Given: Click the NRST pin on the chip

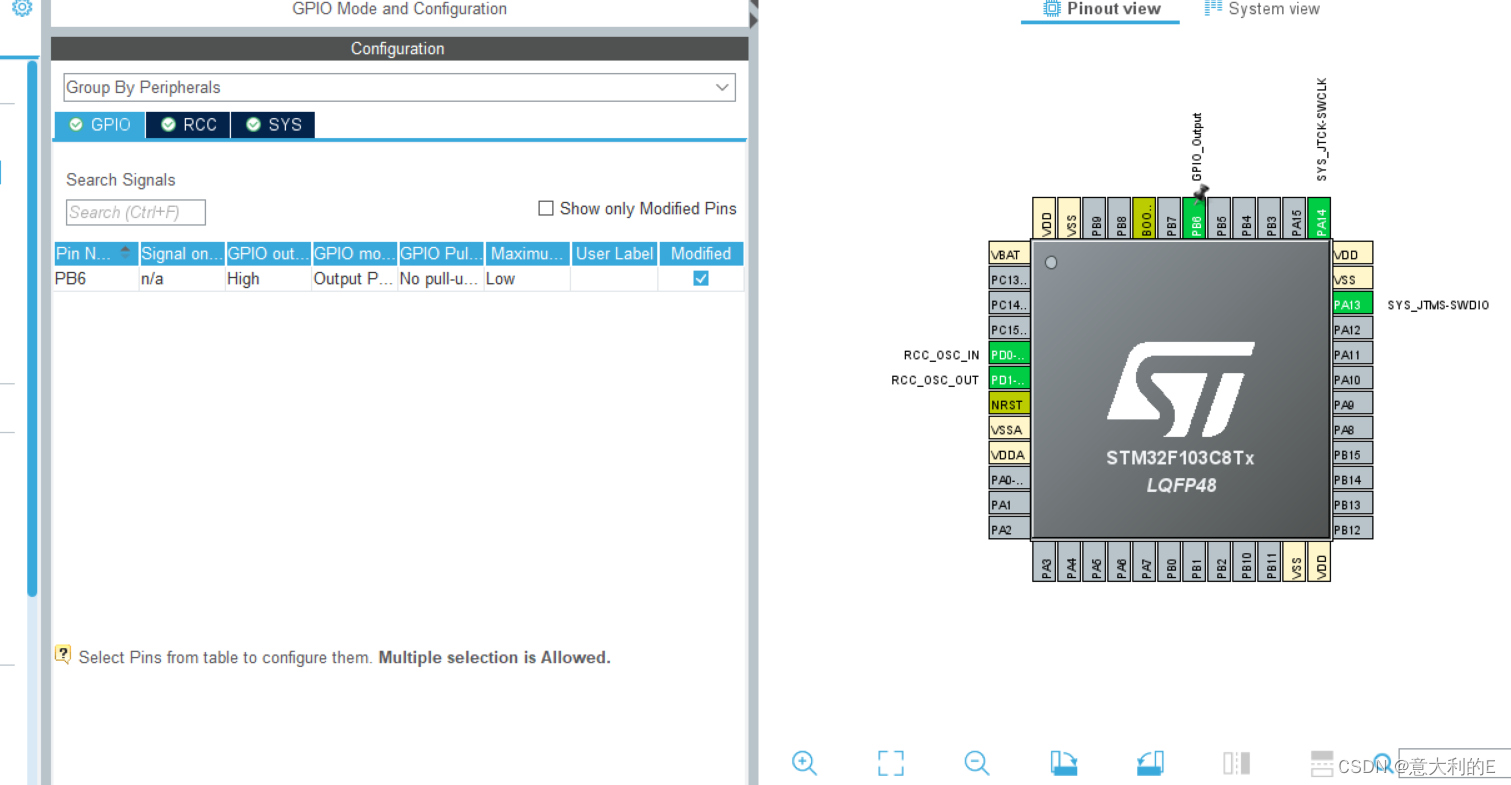Looking at the screenshot, I should click(x=1009, y=404).
